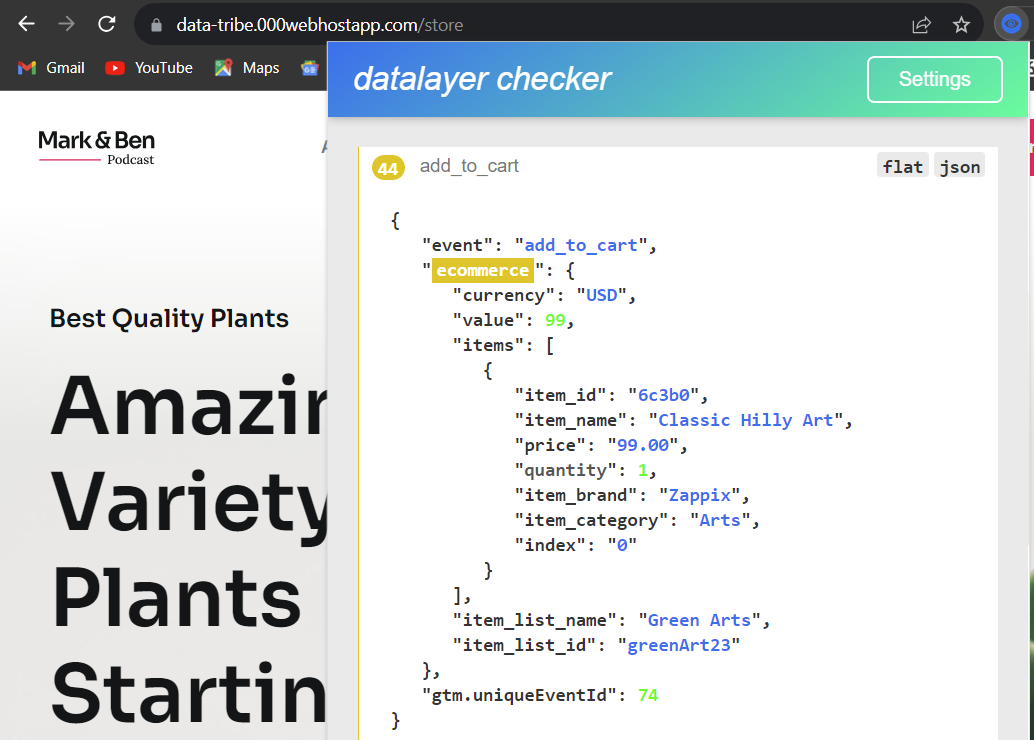This screenshot has width=1034, height=740.
Task: Click the address bar URL
Action: pos(320,25)
